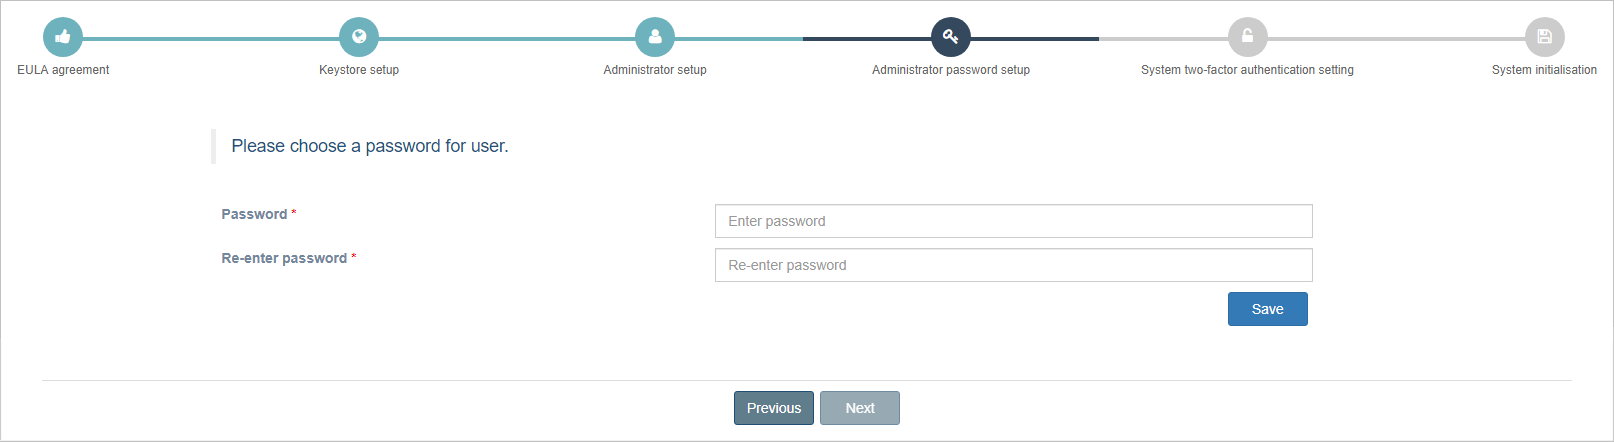Viewport: 1614px width, 442px height.
Task: Click the Administrator password key icon
Action: [x=951, y=37]
